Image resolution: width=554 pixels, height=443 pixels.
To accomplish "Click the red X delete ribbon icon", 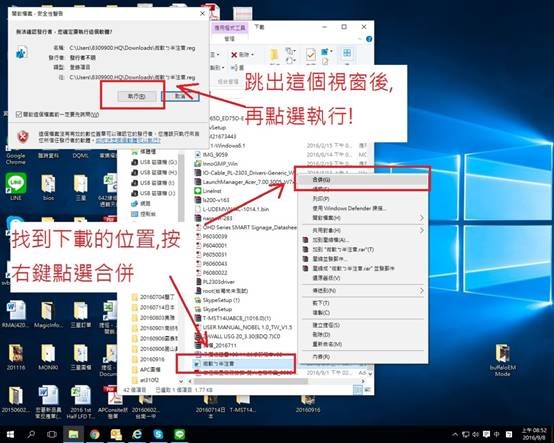I will click(x=234, y=55).
